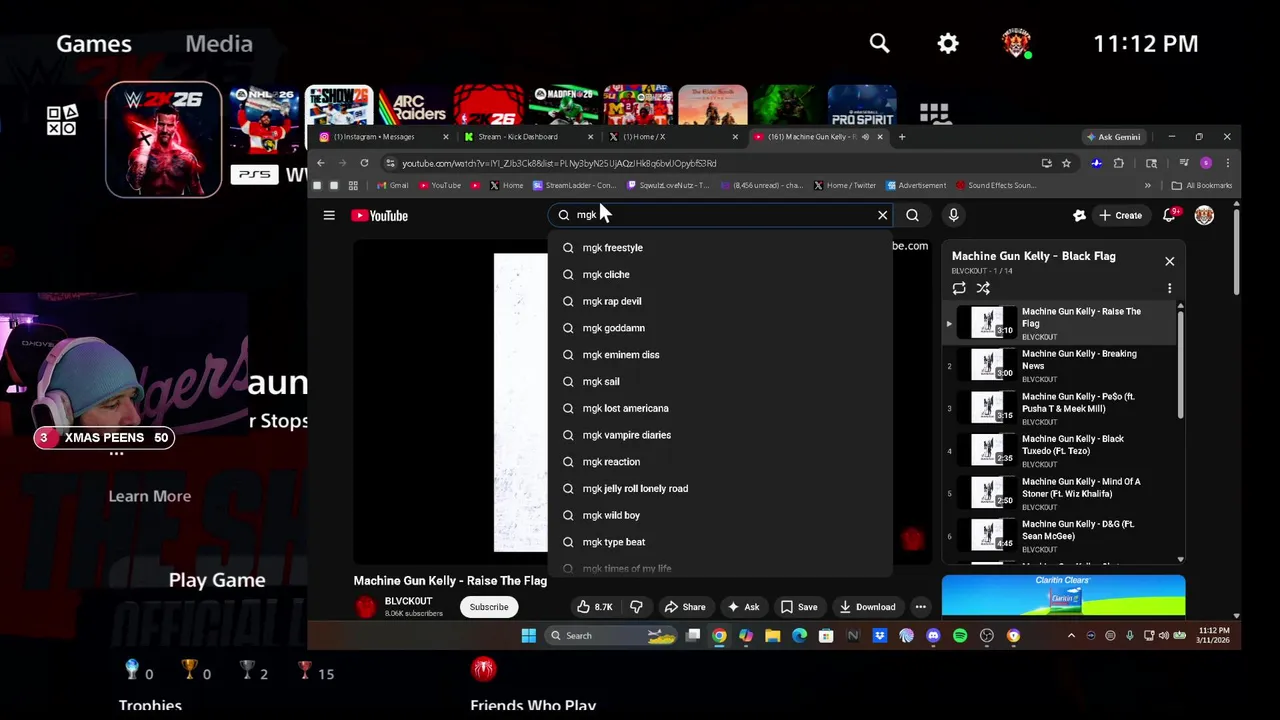Pick the 'mgk sail' search suggestion

(x=720, y=381)
